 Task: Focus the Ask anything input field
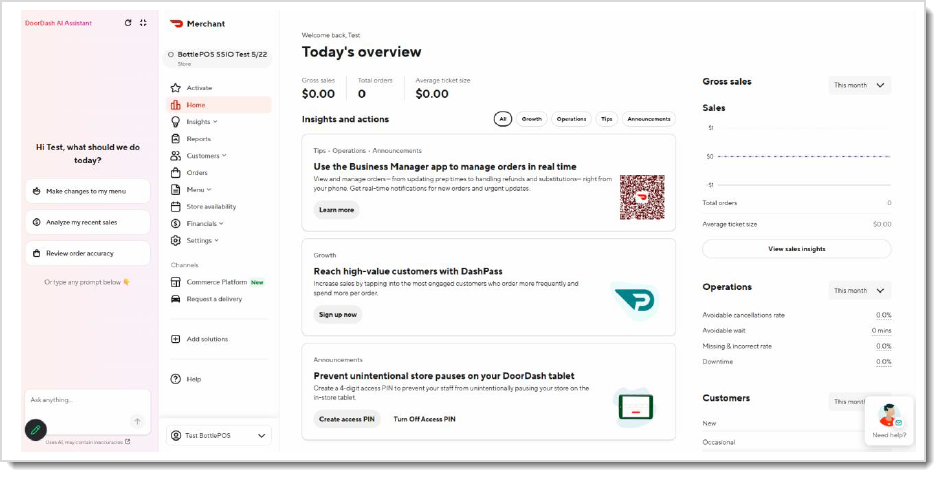tap(88, 411)
